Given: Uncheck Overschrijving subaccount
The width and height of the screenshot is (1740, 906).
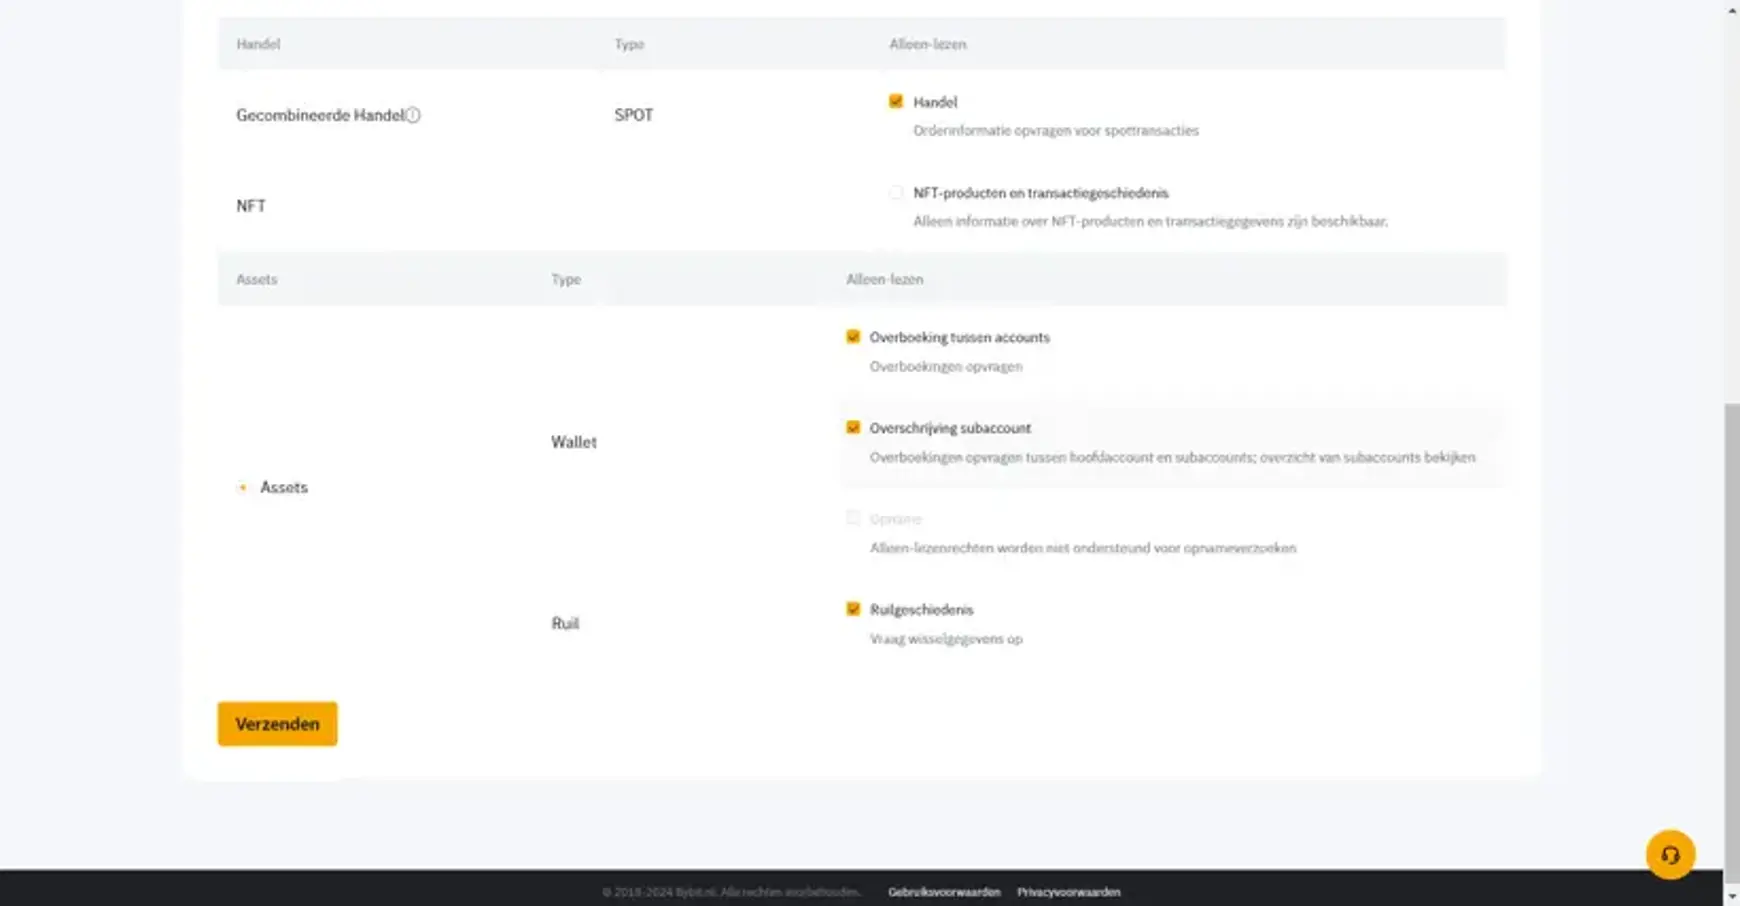Looking at the screenshot, I should pyautogui.click(x=852, y=427).
